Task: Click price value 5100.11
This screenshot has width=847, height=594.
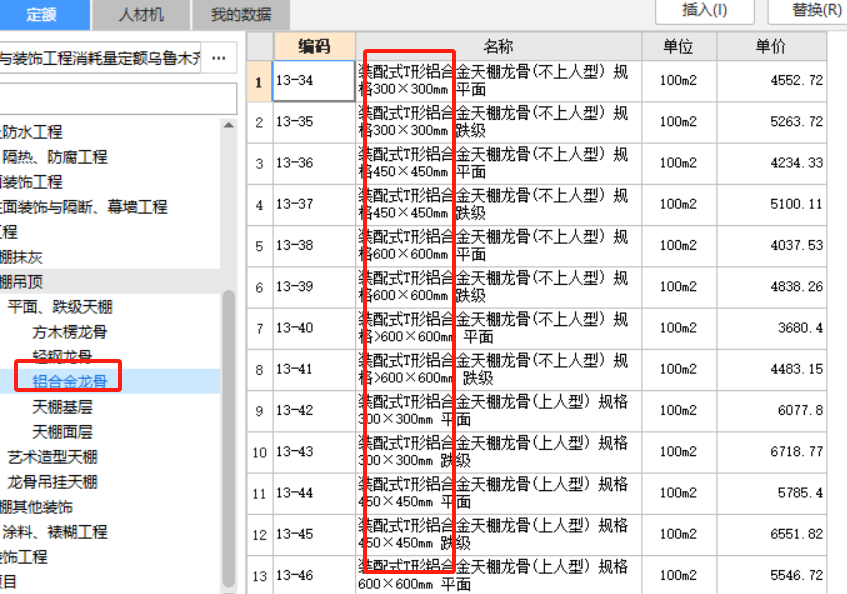Action: (x=796, y=204)
